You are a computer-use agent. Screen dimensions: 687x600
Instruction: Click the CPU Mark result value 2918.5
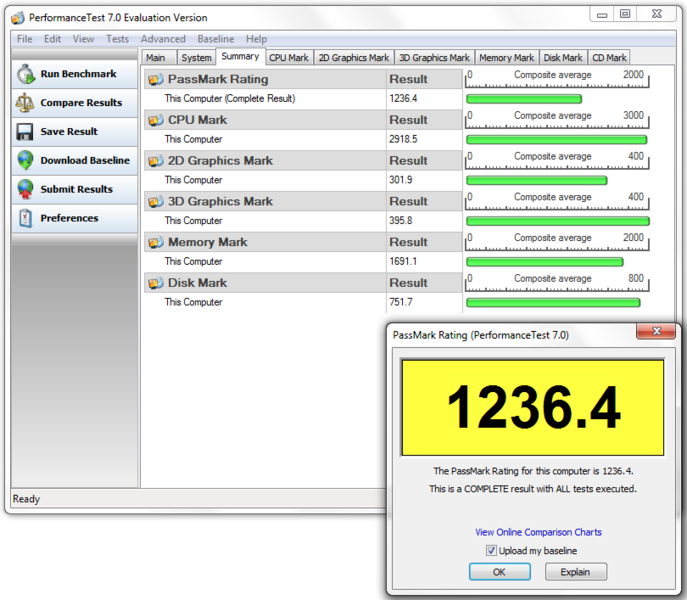point(403,139)
